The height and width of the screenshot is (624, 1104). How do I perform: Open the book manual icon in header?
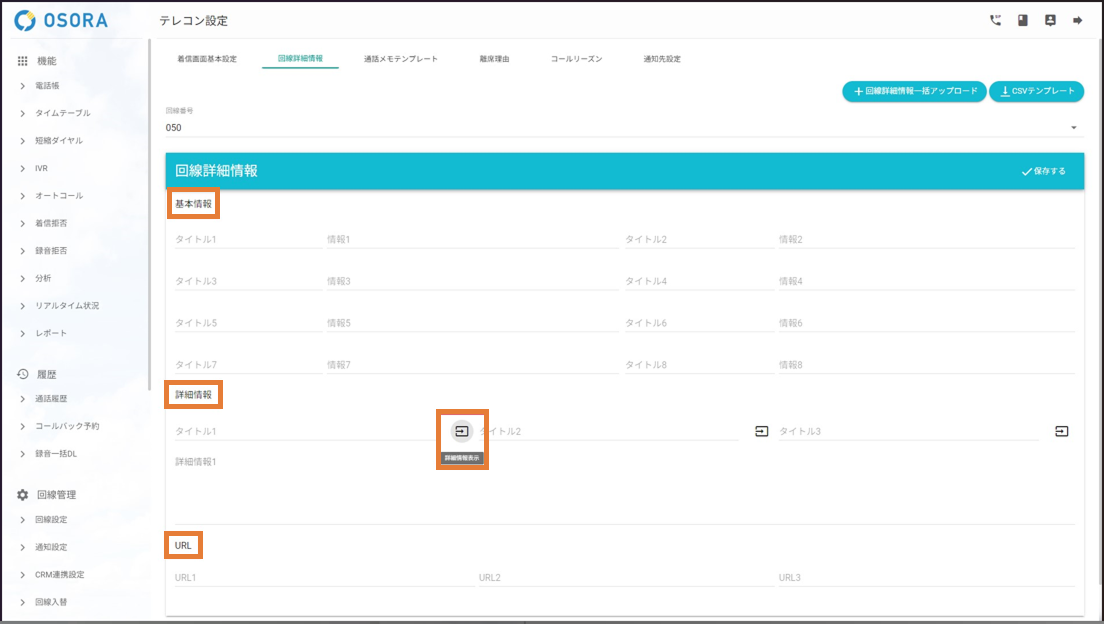(1023, 20)
